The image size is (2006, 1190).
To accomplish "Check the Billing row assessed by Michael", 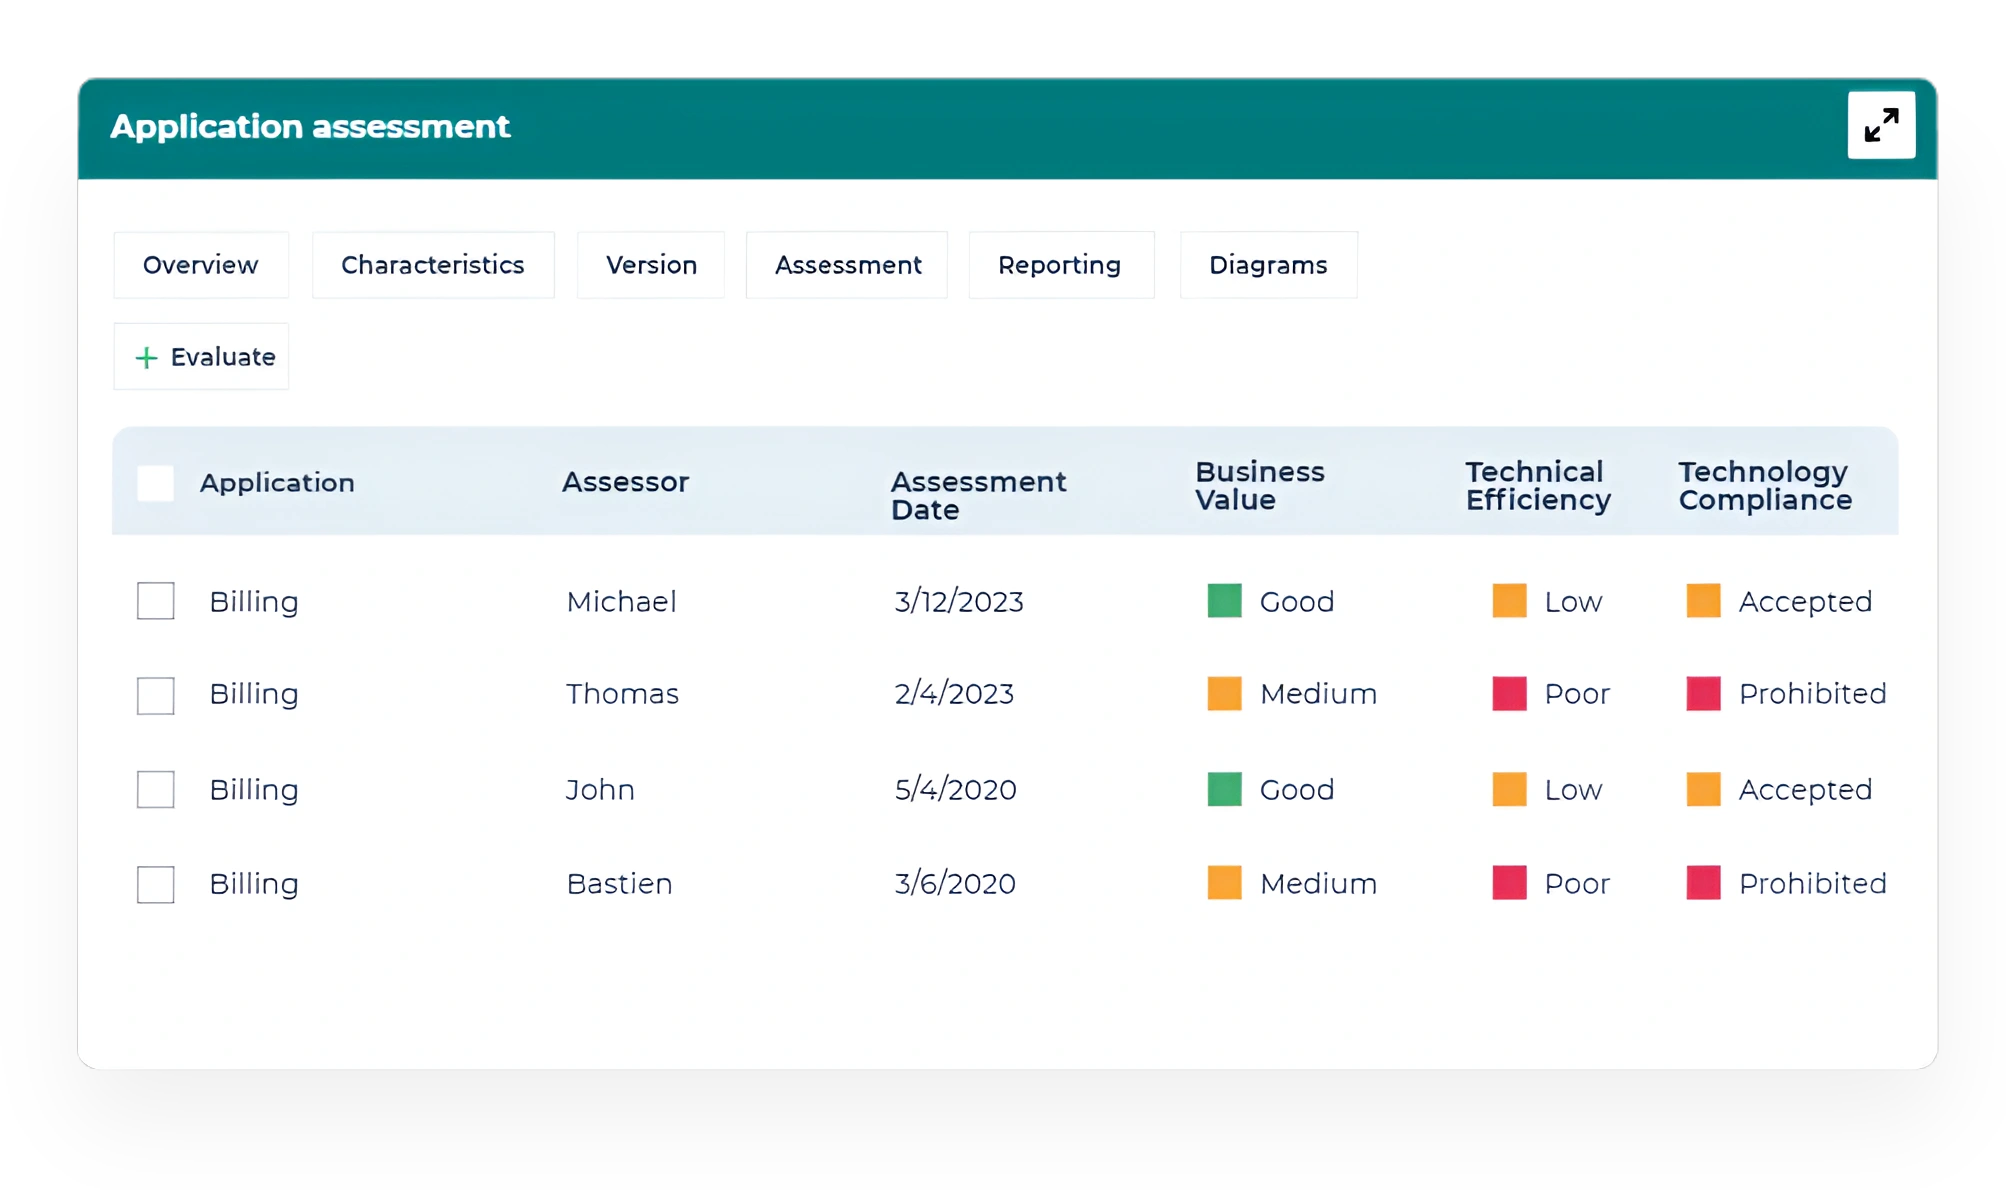I will pyautogui.click(x=156, y=601).
